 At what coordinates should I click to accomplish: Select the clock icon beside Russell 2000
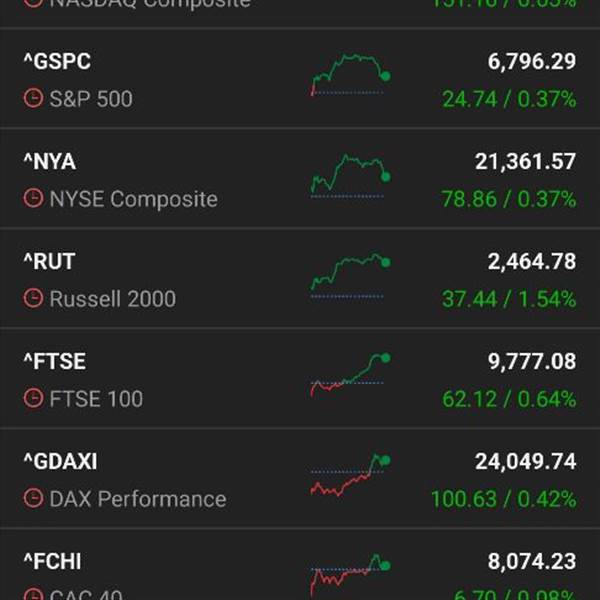(34, 299)
